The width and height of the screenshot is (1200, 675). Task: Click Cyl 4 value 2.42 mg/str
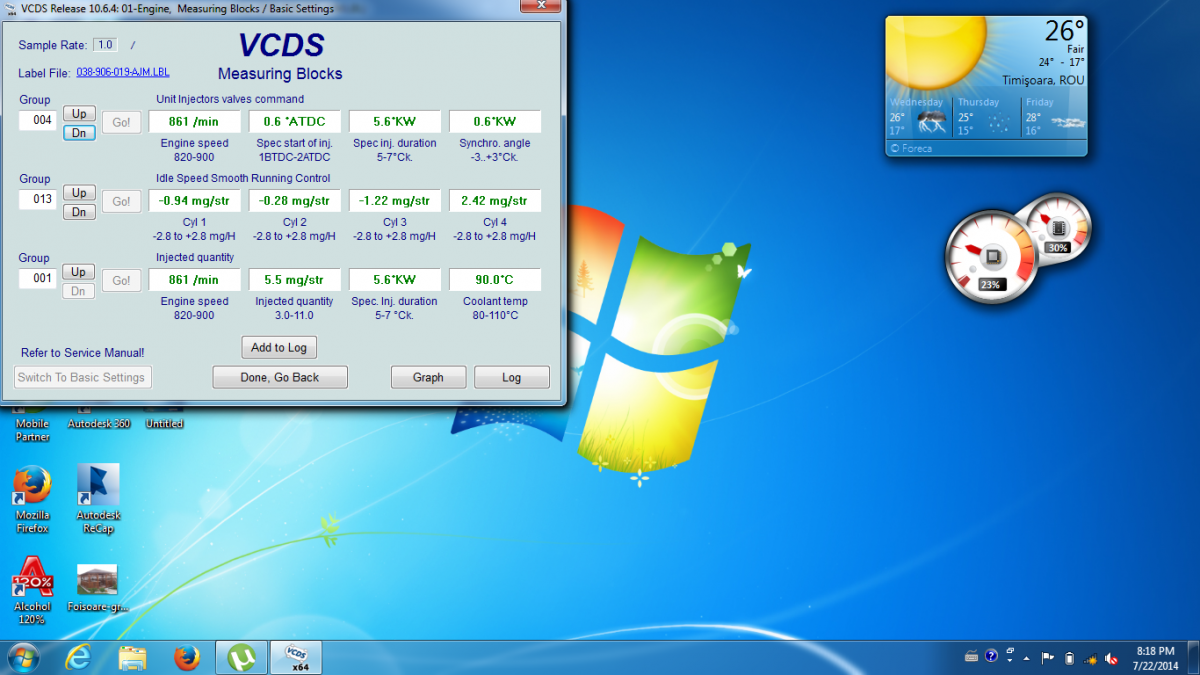[495, 201]
